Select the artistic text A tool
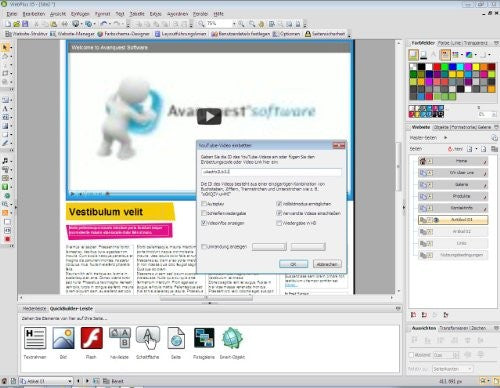The height and width of the screenshot is (388, 500). (x=5, y=109)
